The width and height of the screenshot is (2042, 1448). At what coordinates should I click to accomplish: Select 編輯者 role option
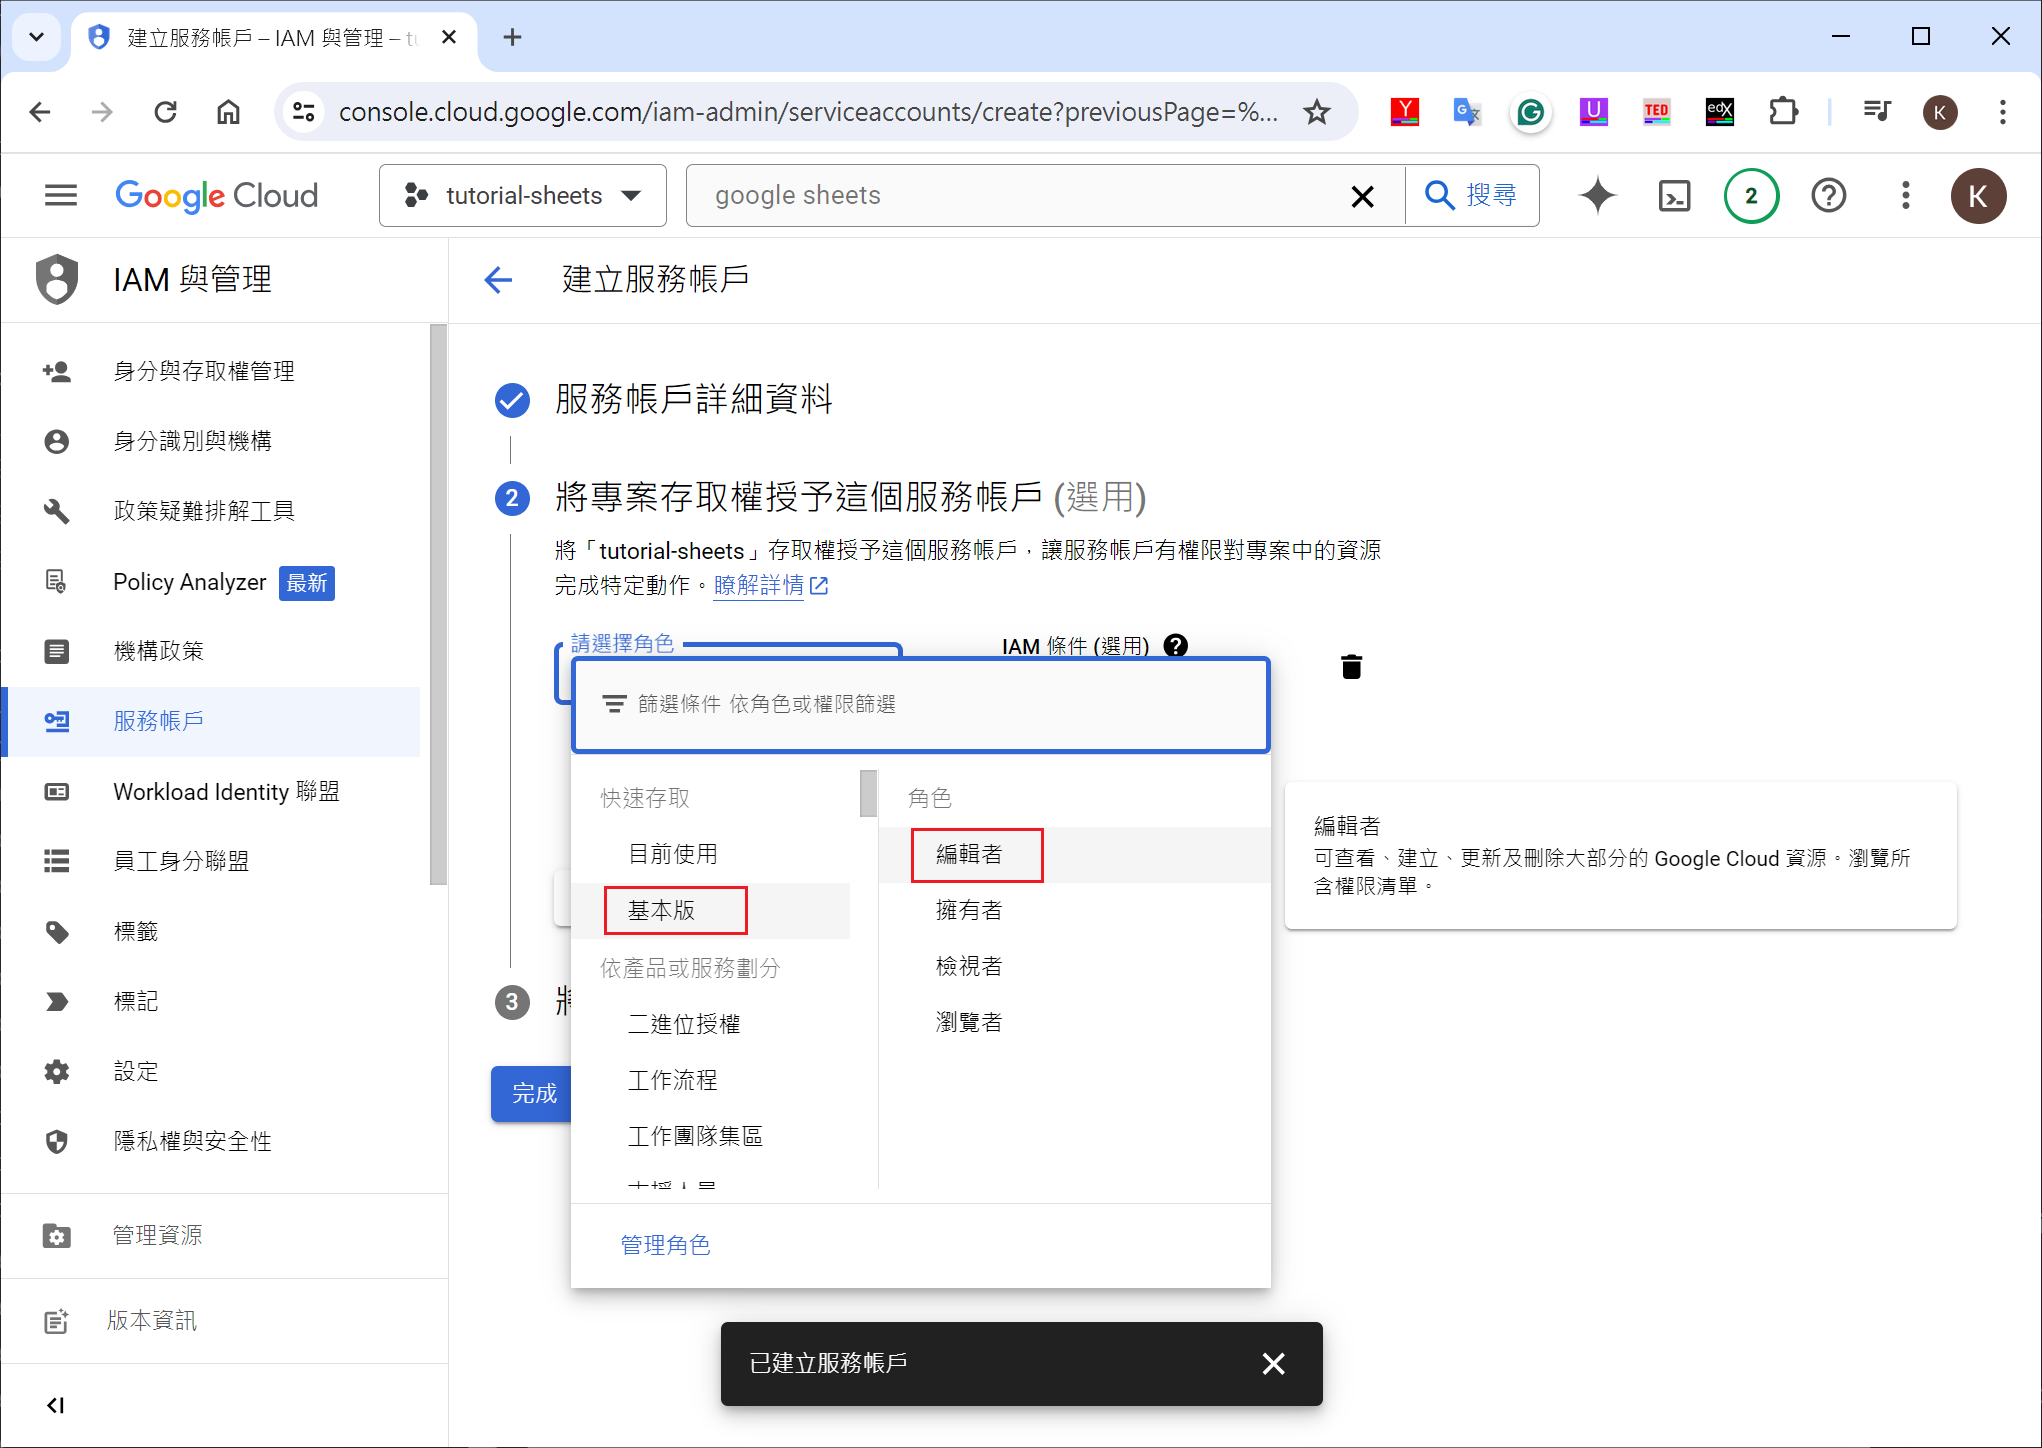[x=968, y=854]
